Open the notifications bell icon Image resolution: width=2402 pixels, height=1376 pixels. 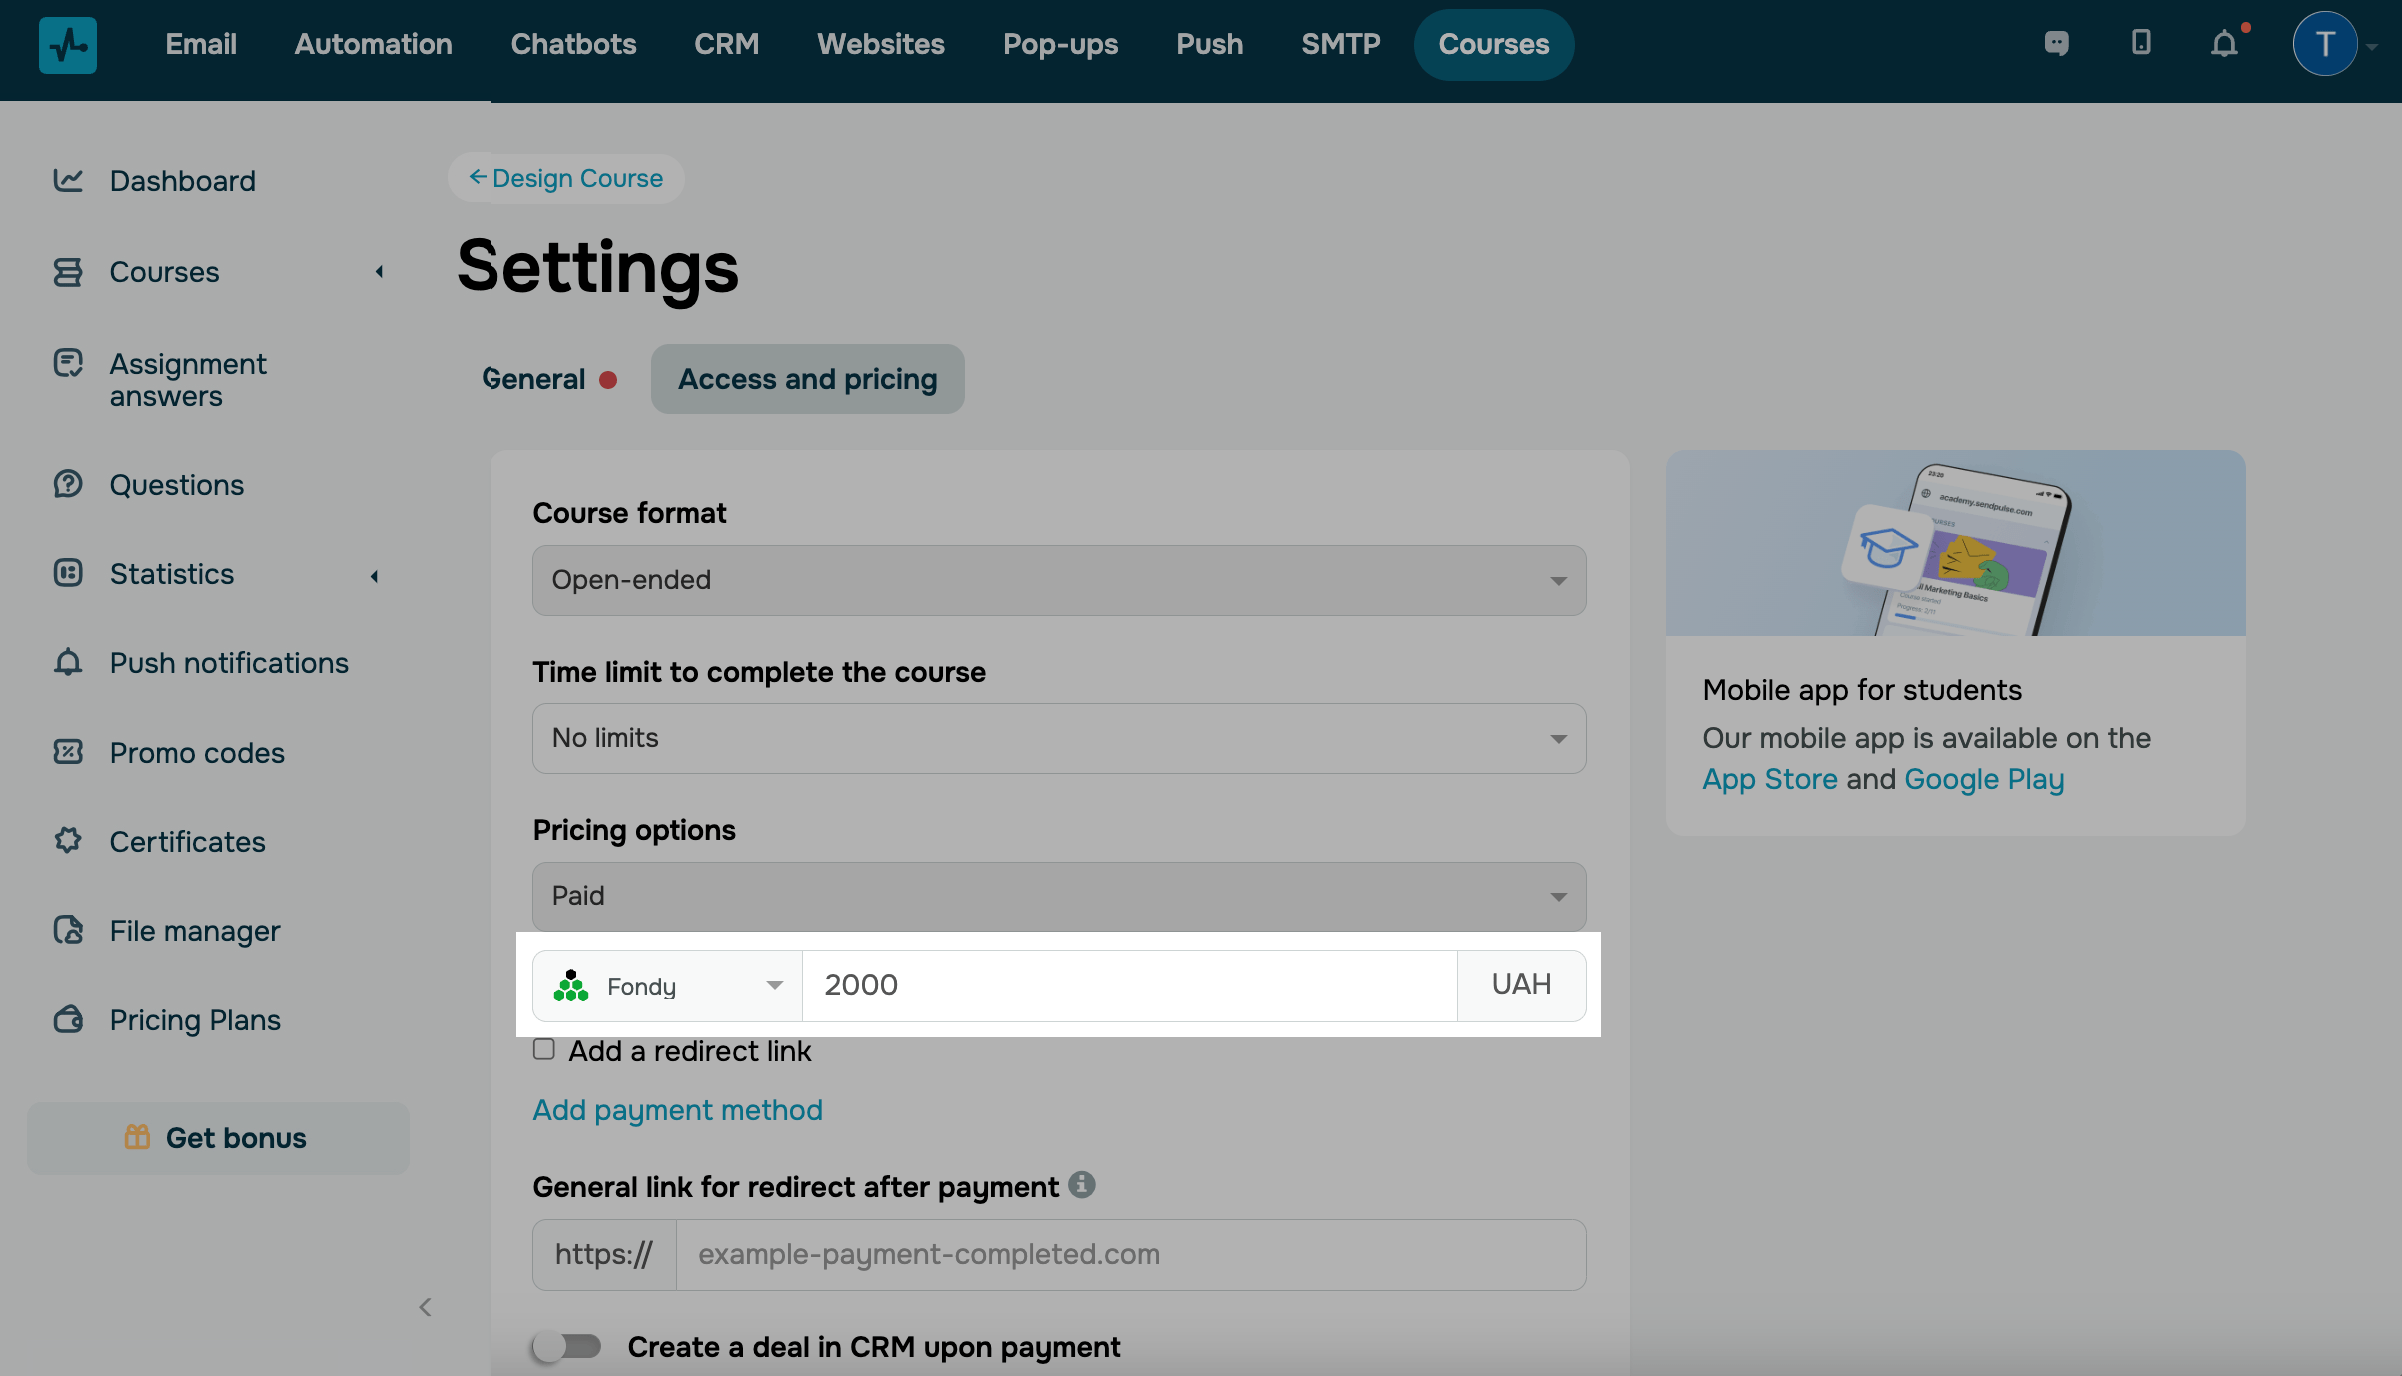[x=2224, y=44]
